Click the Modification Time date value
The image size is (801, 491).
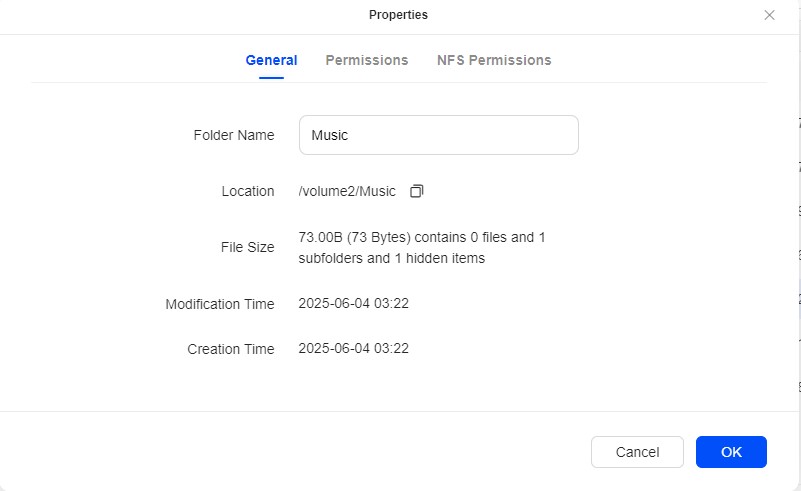click(353, 303)
